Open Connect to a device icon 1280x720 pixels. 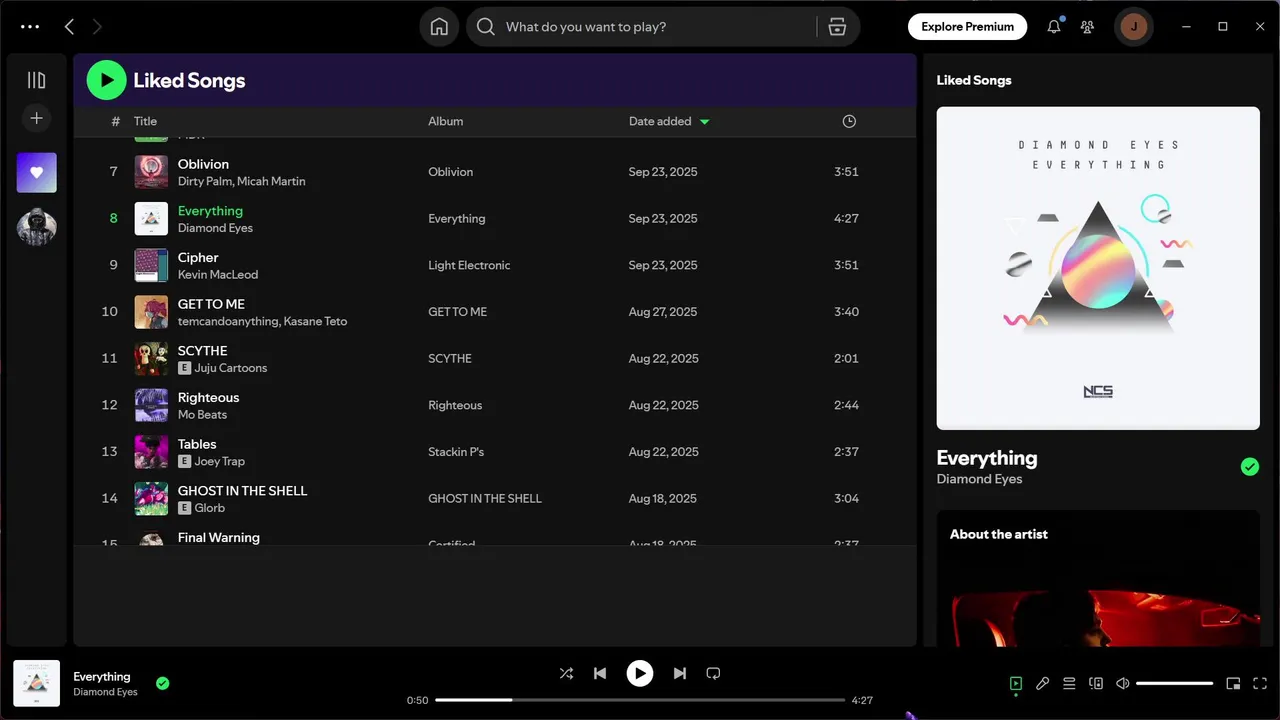tap(1096, 684)
